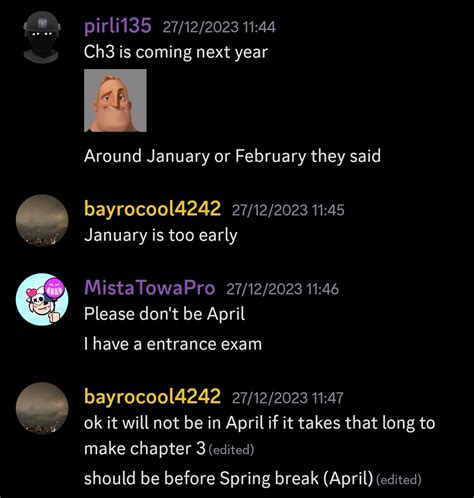Open MistaTowaPro's cartoon avatar
This screenshot has width=474, height=498.
(x=42, y=299)
